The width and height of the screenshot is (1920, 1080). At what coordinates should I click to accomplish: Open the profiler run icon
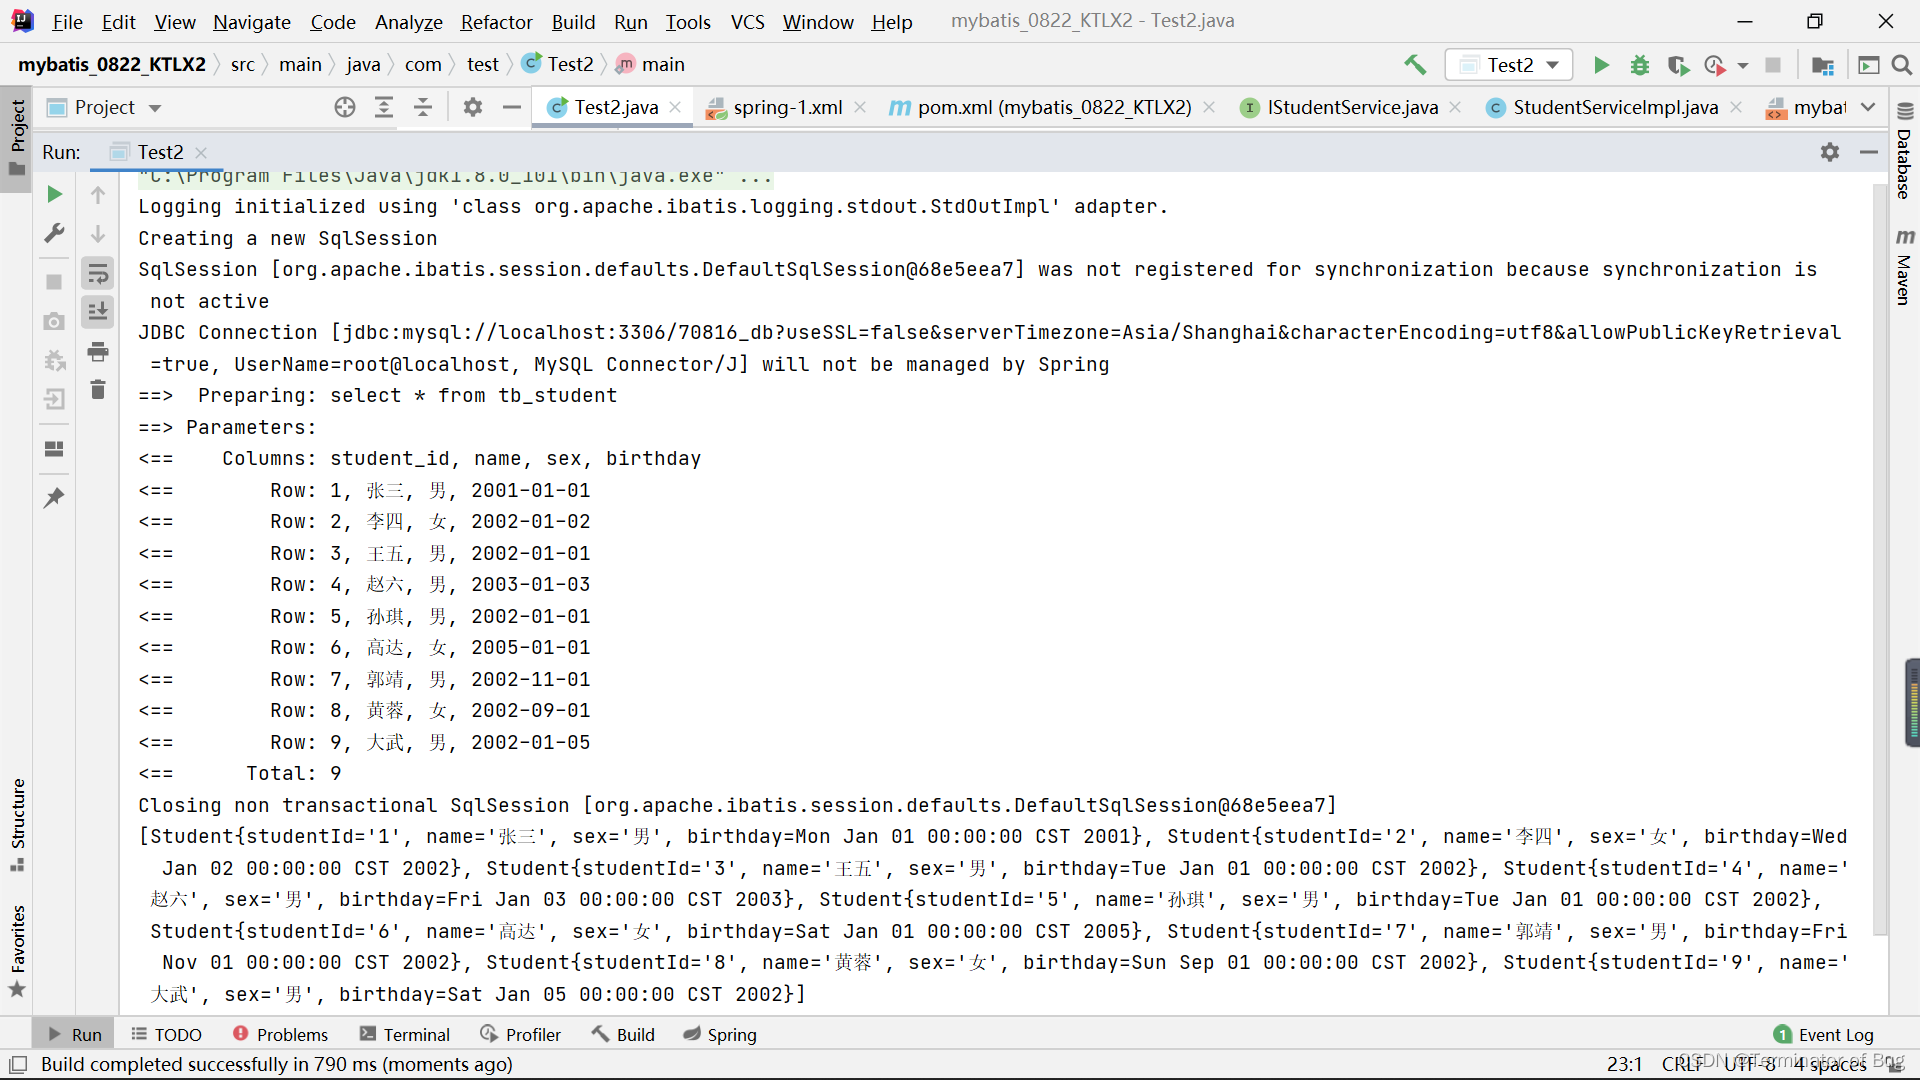(x=1715, y=65)
